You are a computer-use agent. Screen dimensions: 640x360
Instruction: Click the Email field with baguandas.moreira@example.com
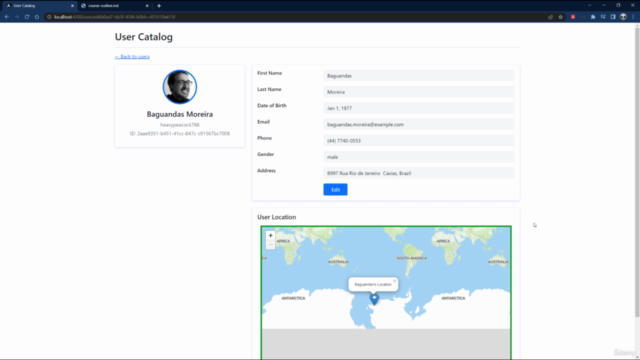(419, 124)
